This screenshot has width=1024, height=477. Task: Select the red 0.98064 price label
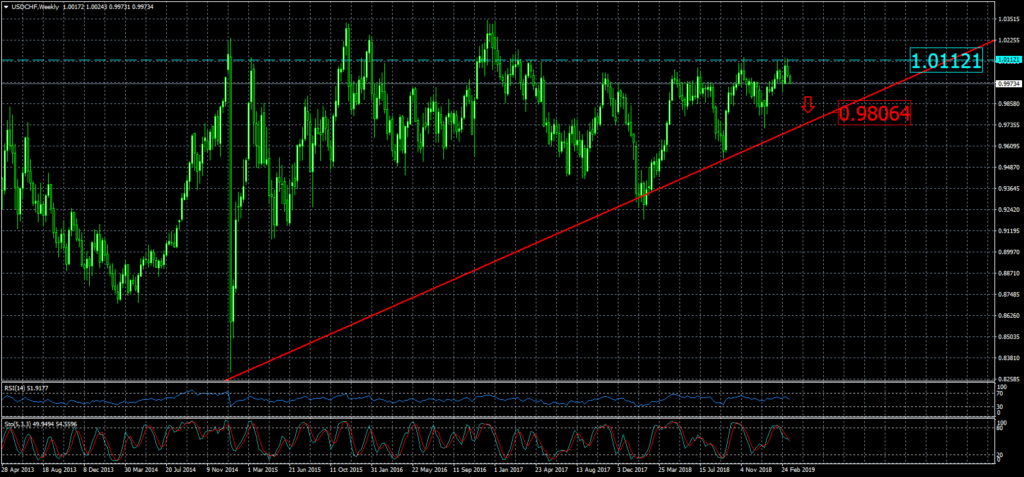(874, 113)
